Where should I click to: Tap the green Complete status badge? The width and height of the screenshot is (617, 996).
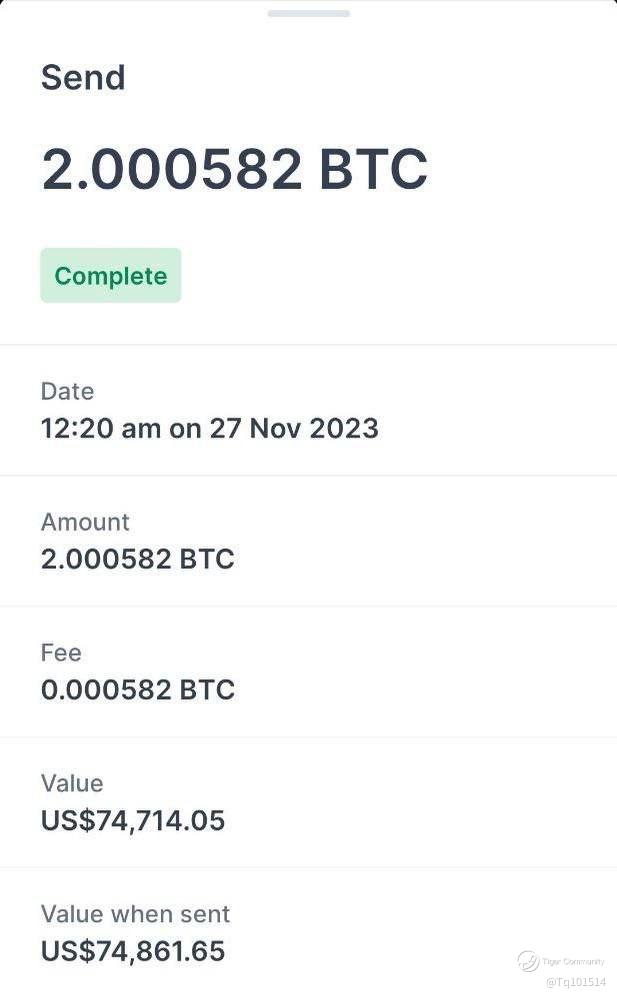pyautogui.click(x=111, y=276)
